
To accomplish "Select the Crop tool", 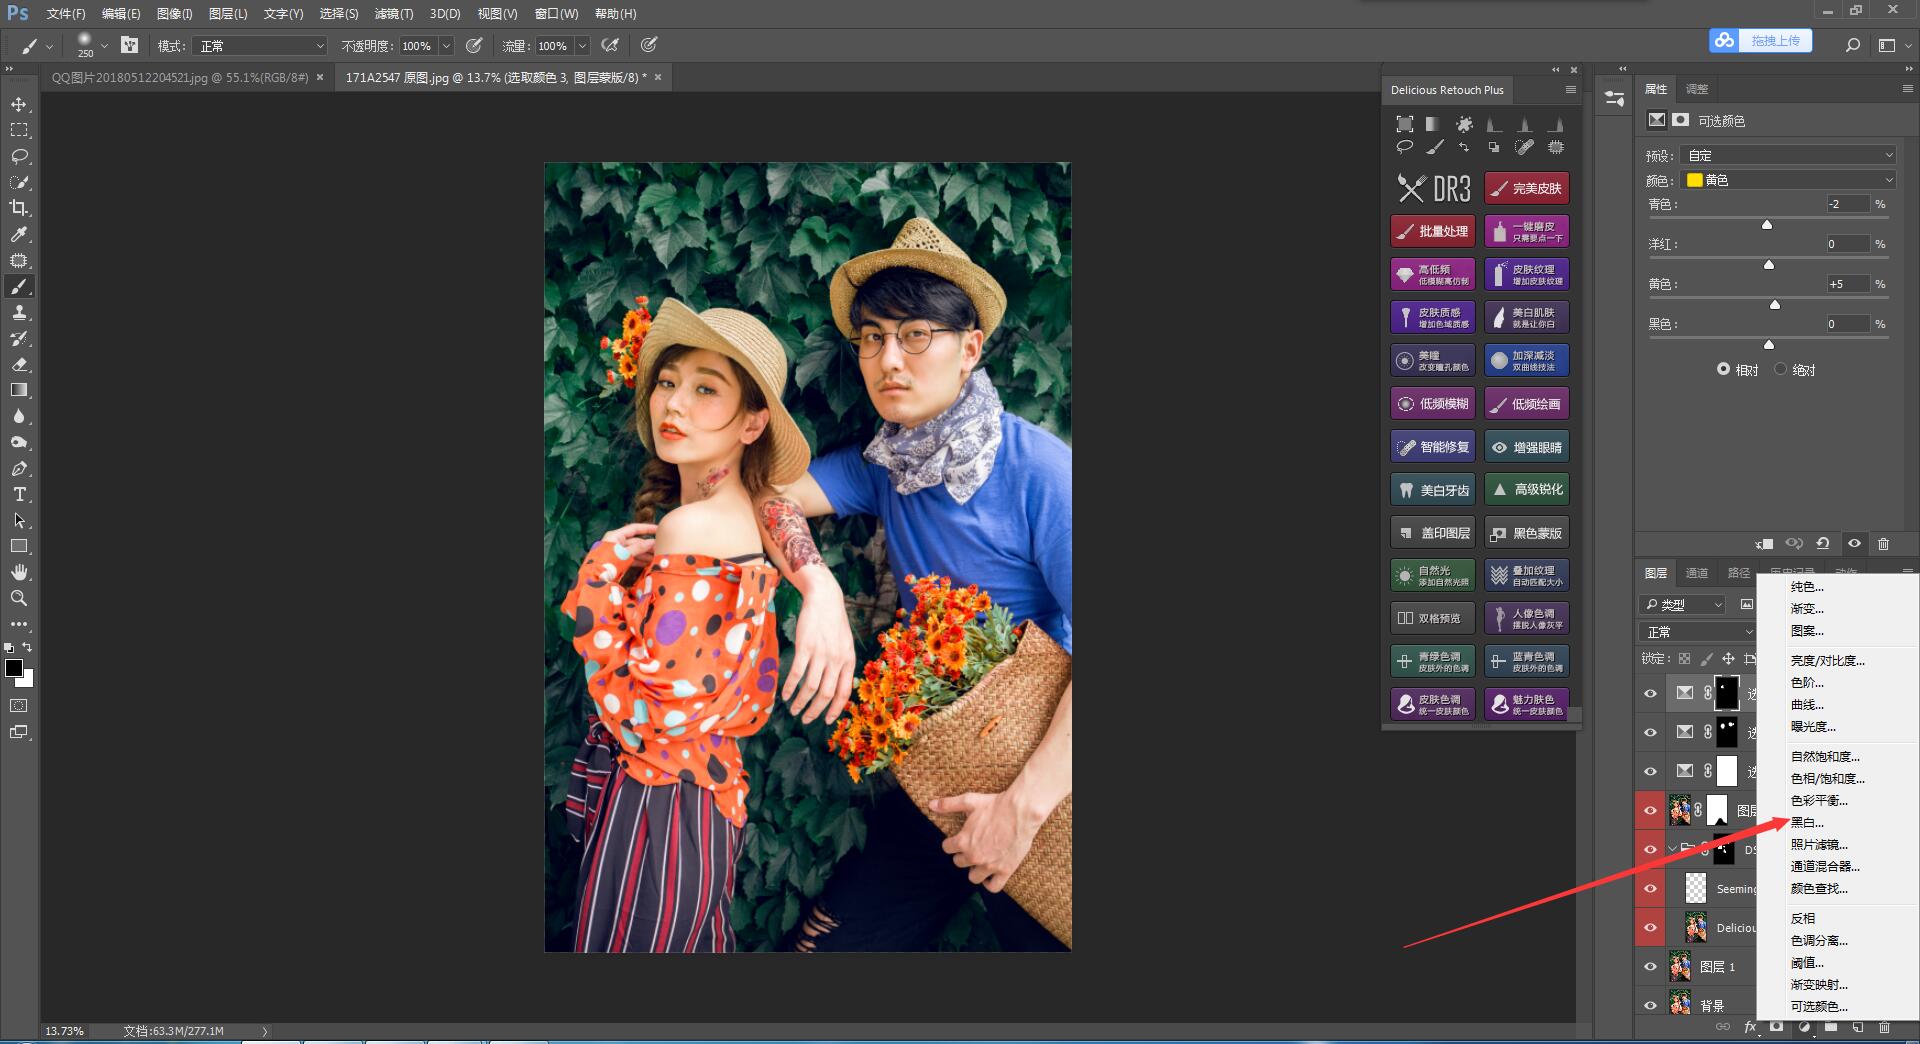I will point(19,208).
